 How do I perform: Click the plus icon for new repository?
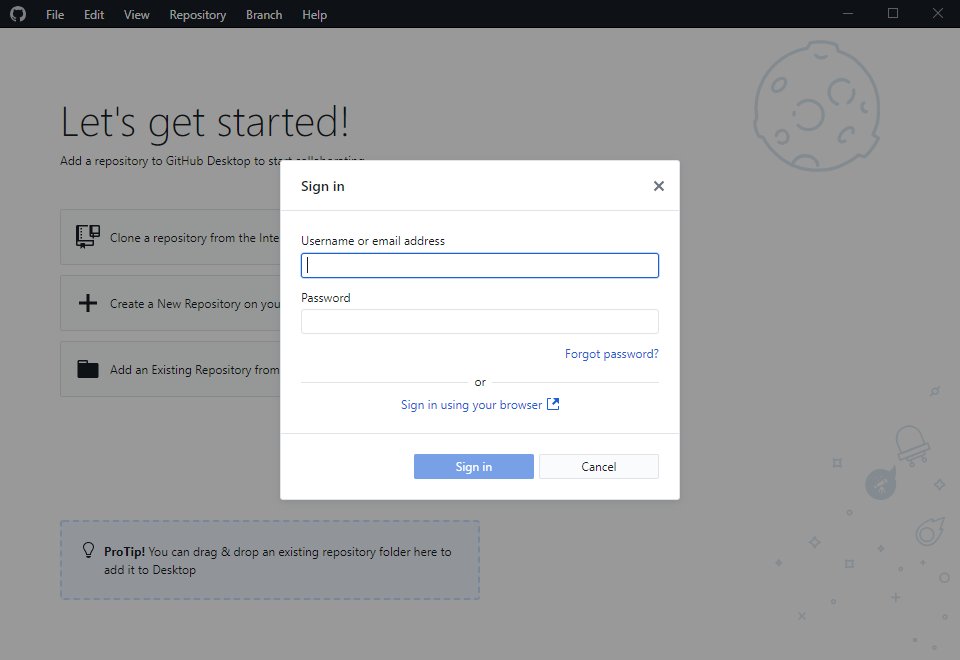(x=88, y=303)
